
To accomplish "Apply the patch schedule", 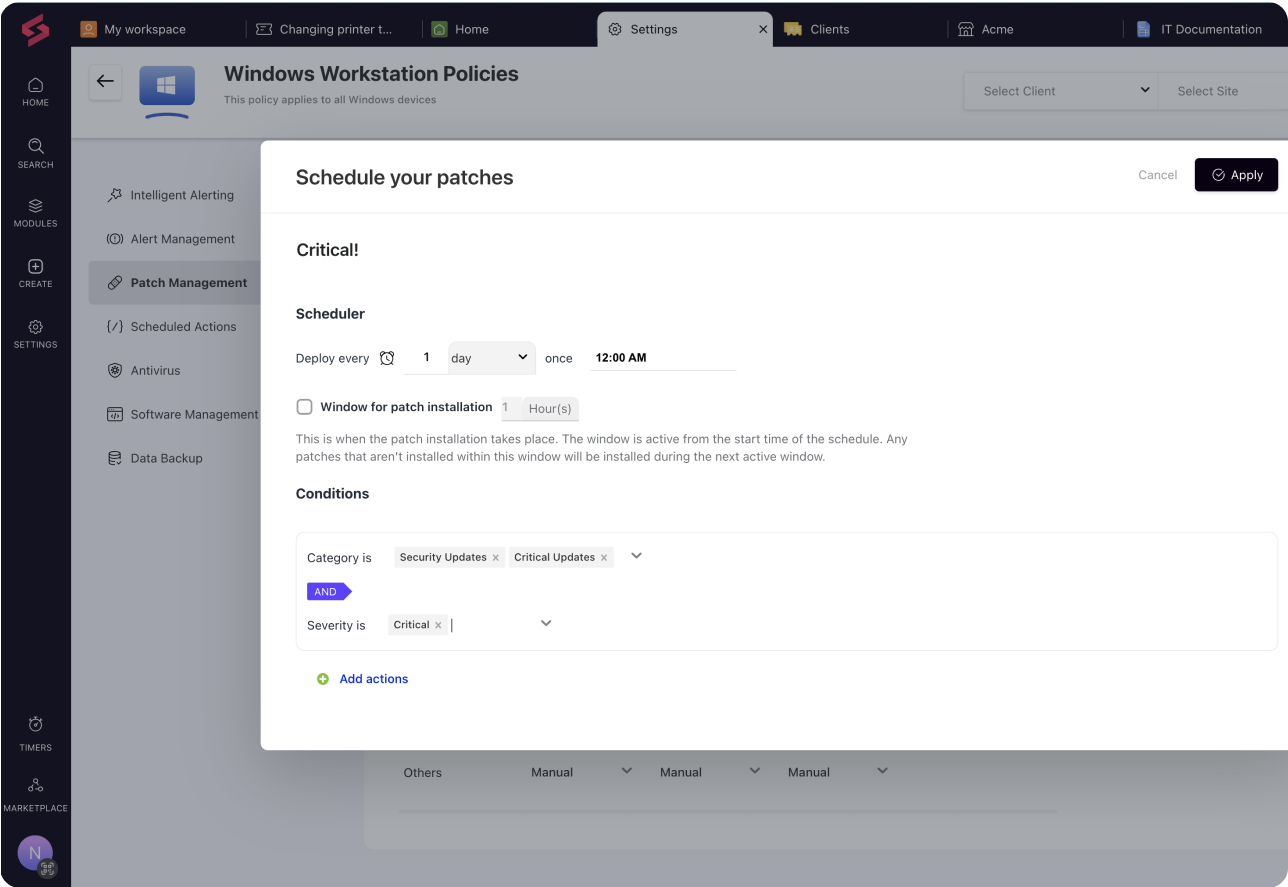I will [1236, 174].
